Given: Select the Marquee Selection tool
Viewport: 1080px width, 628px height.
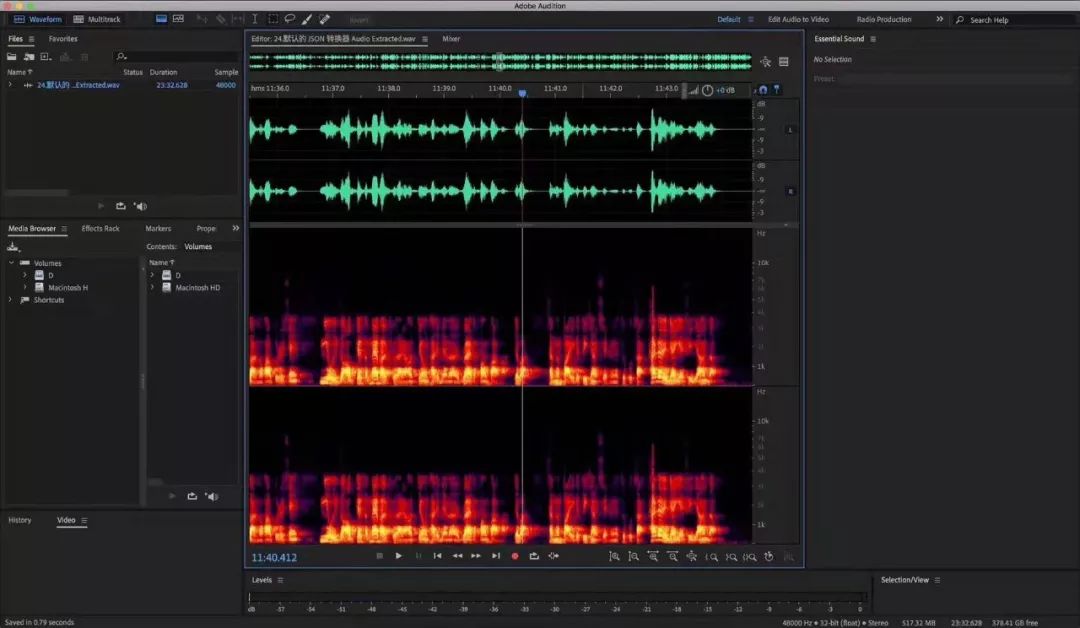Looking at the screenshot, I should tap(272, 19).
